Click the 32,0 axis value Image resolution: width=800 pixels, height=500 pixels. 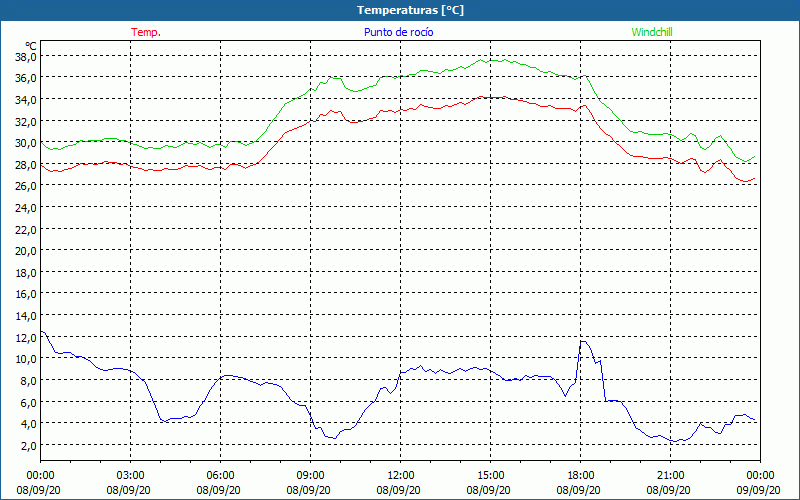coord(26,121)
